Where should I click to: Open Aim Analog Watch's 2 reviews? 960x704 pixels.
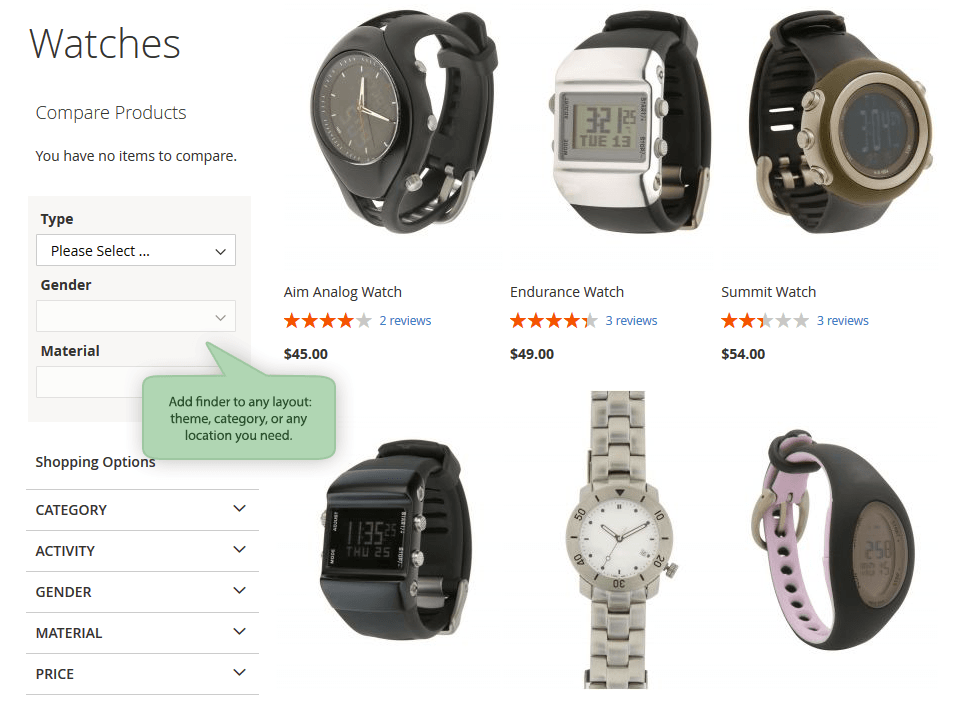click(405, 320)
